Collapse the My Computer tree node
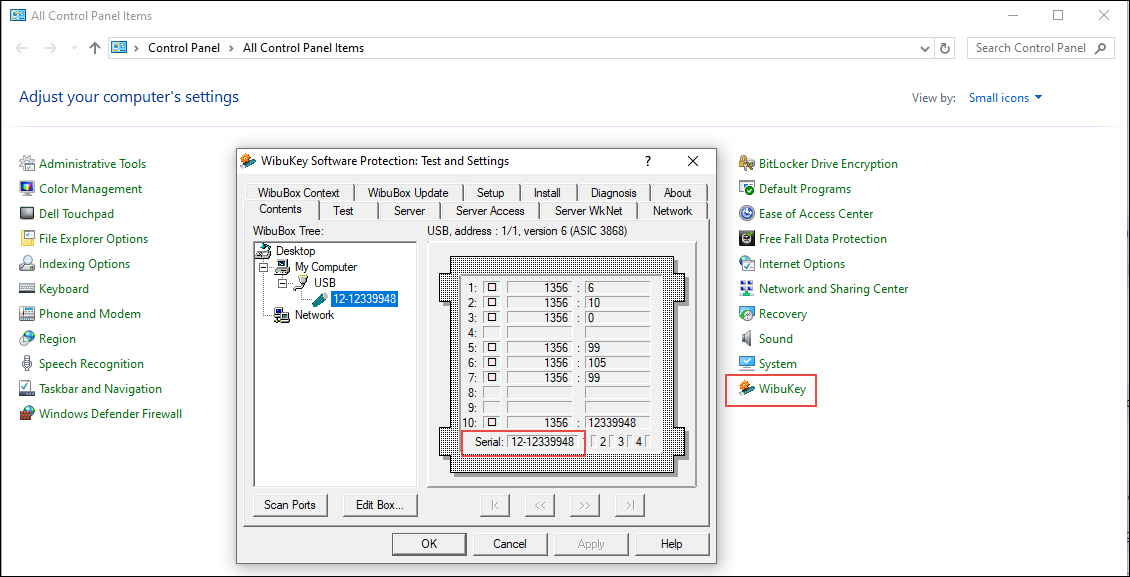Image resolution: width=1130 pixels, height=577 pixels. coord(263,267)
